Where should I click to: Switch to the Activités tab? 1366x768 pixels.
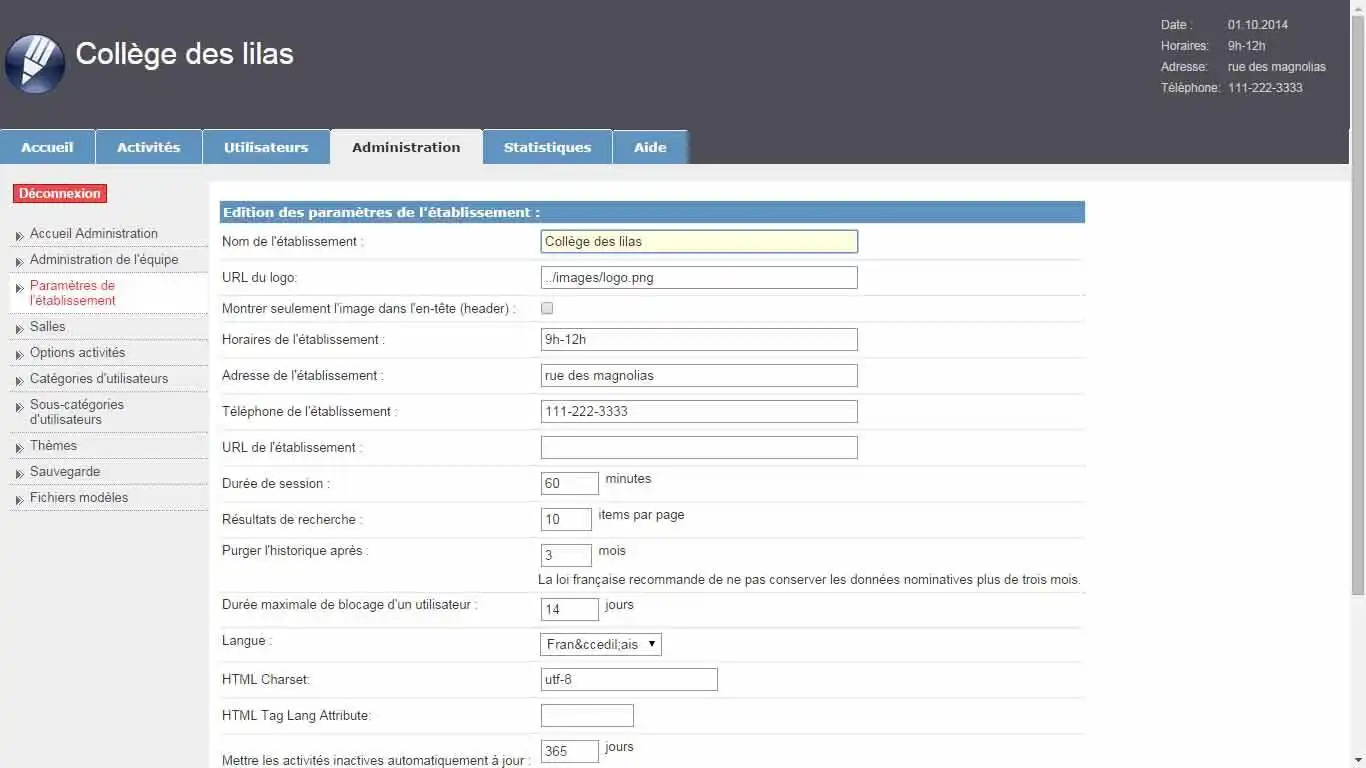click(149, 147)
